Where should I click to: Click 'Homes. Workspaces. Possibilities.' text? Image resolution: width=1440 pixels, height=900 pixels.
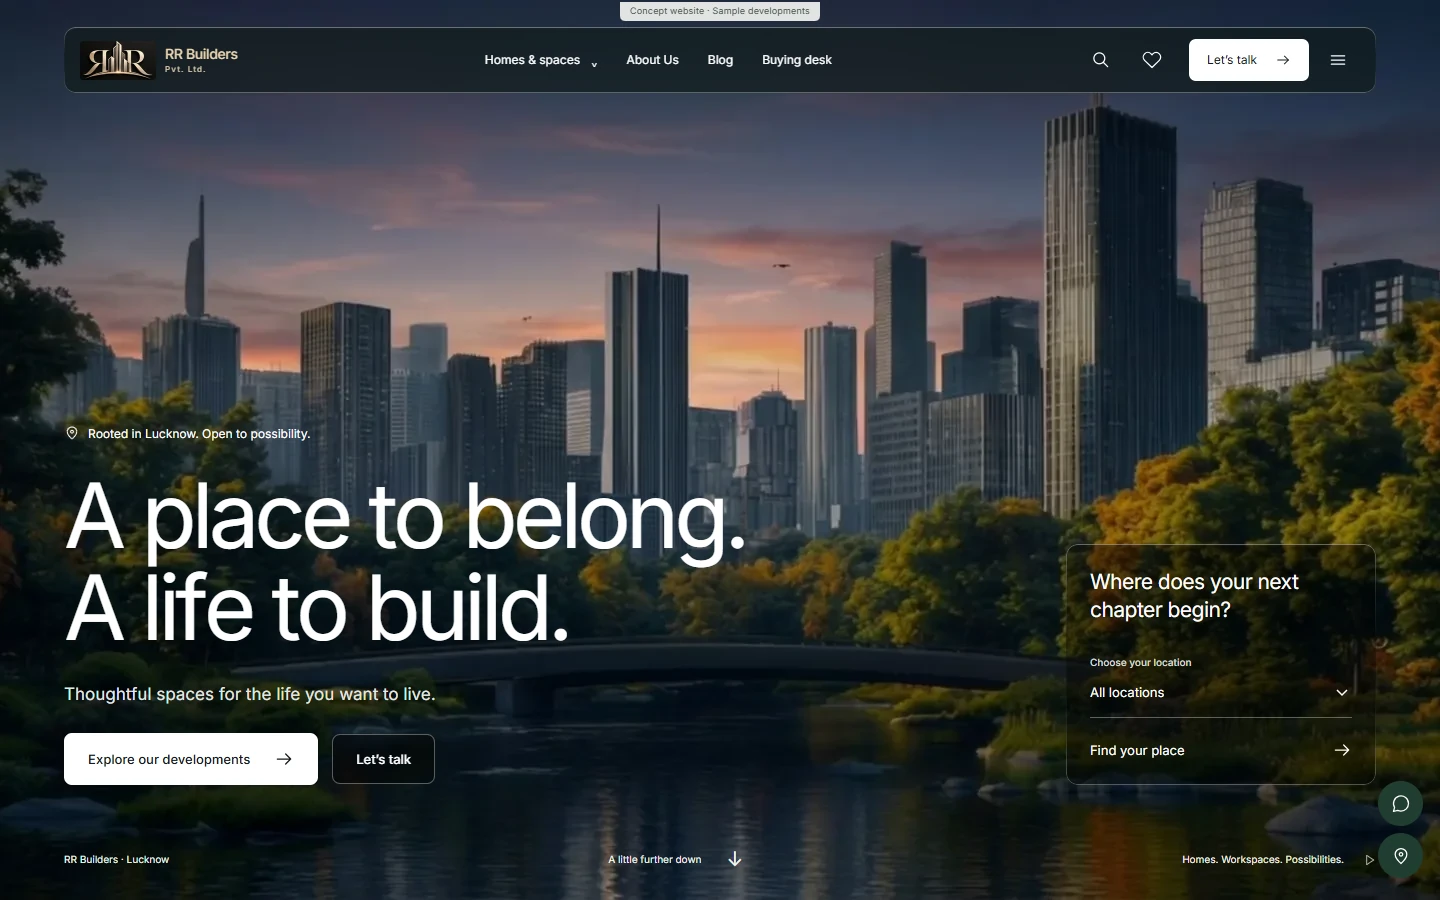tap(1263, 860)
